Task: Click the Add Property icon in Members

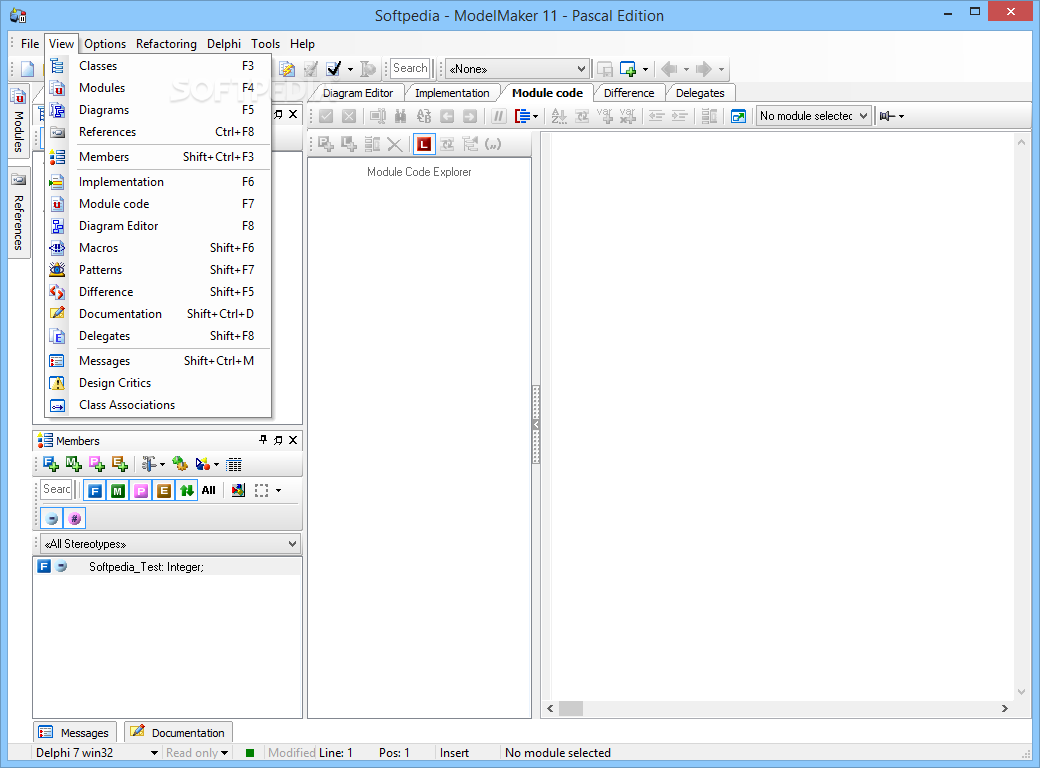Action: point(97,464)
